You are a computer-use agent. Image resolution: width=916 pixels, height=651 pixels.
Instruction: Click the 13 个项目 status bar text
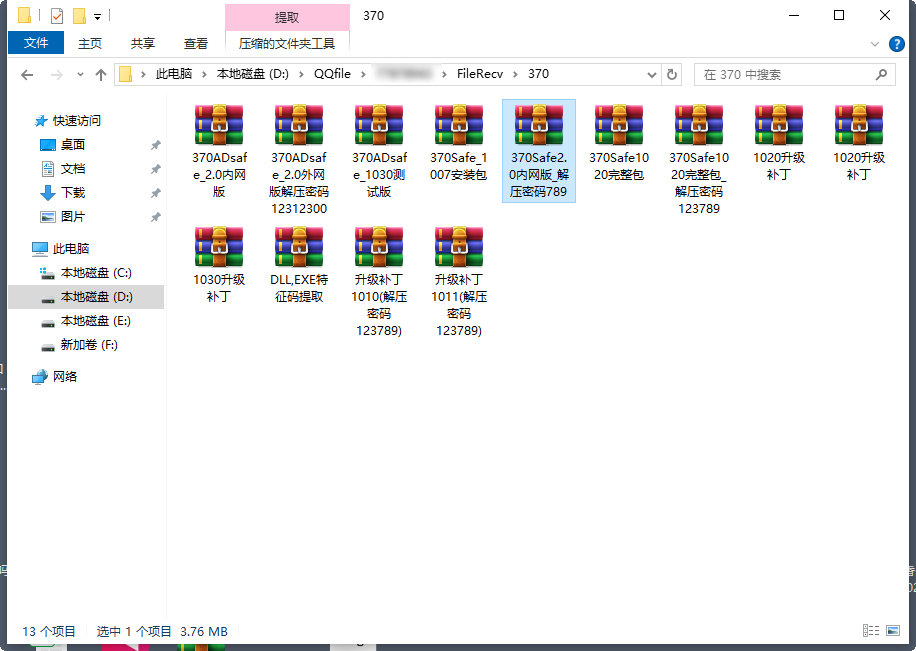pyautogui.click(x=49, y=631)
